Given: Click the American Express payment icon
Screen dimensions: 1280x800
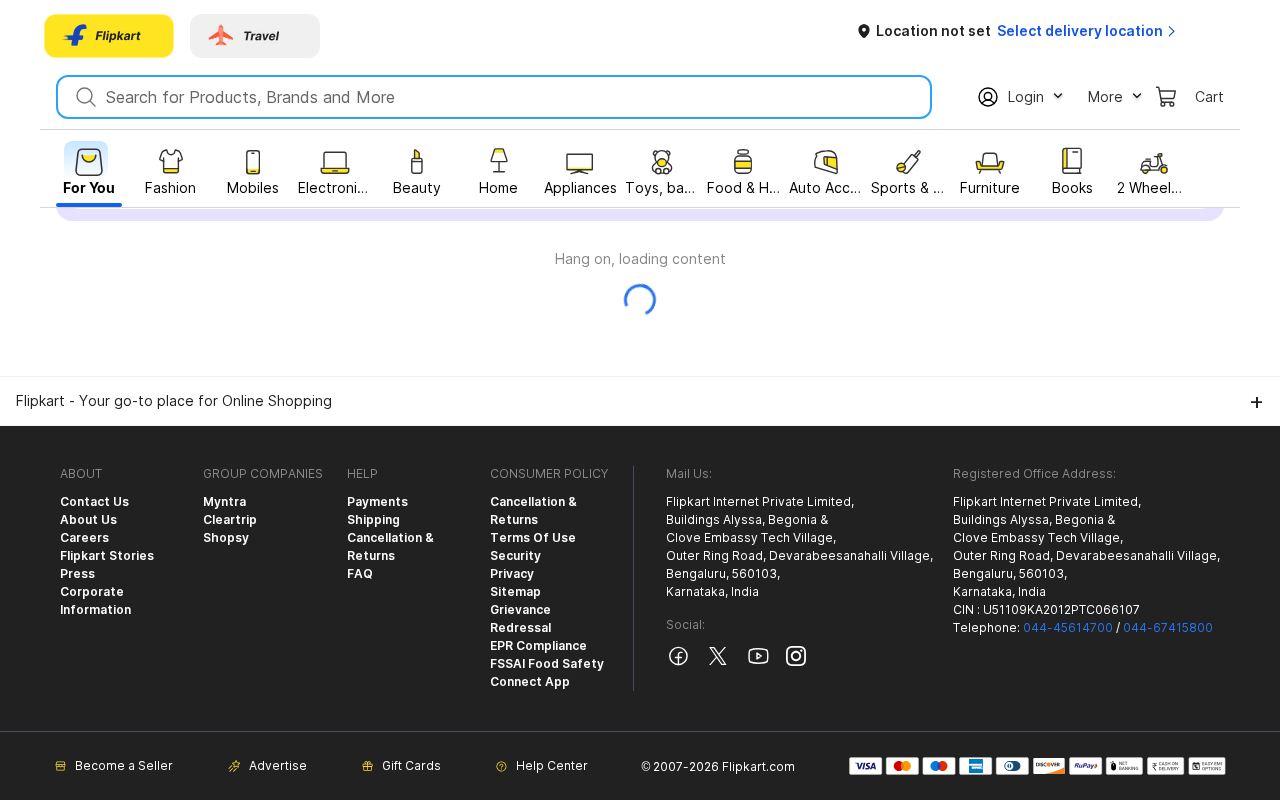Looking at the screenshot, I should 976,766.
